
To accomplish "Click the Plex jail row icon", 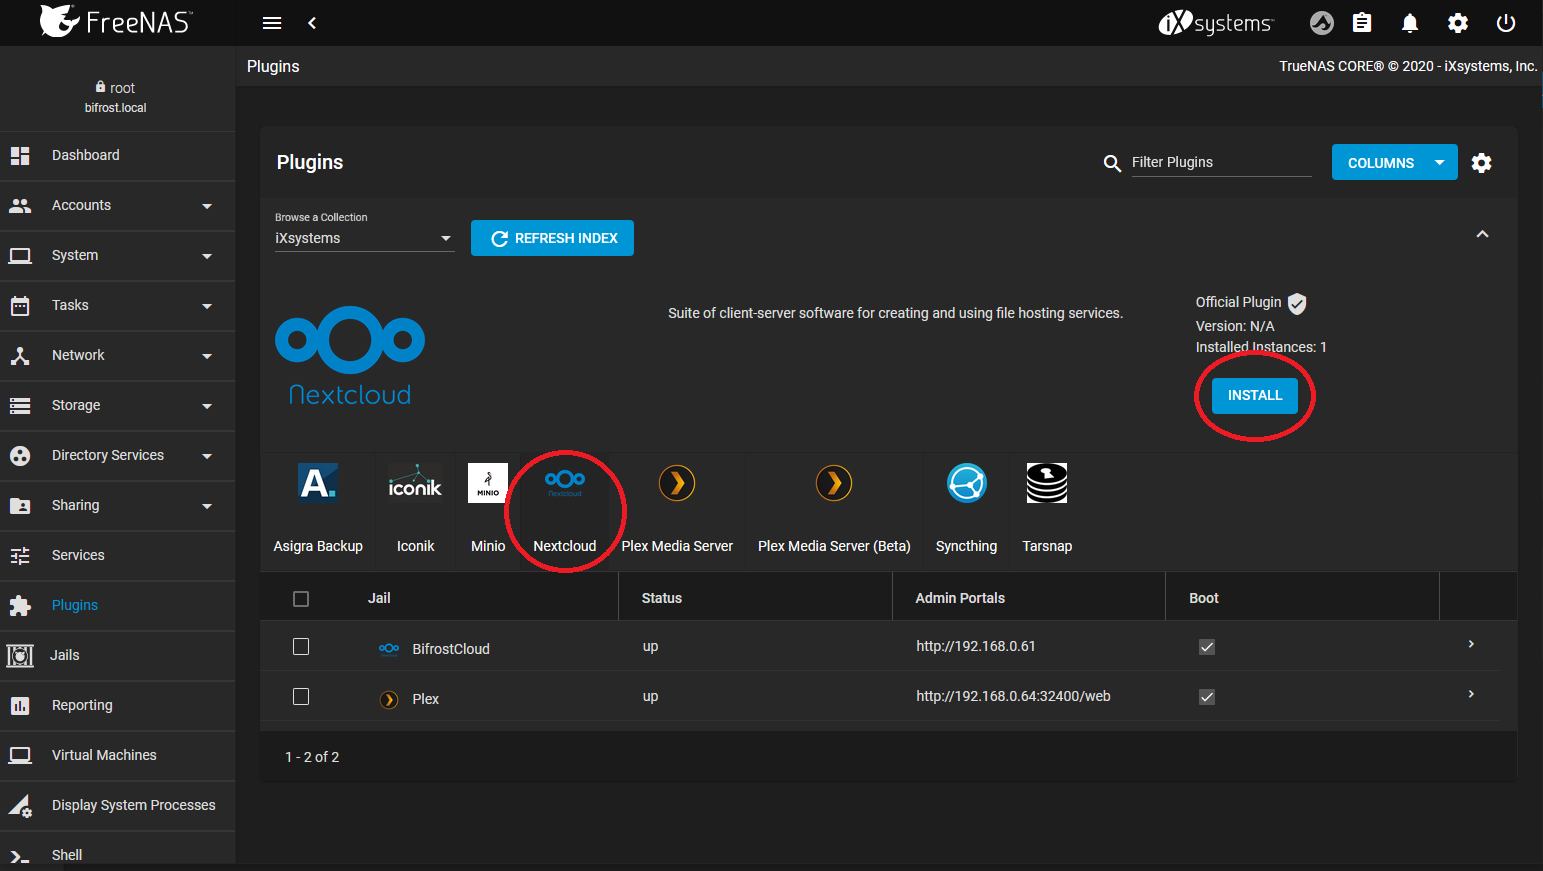I will (x=389, y=699).
